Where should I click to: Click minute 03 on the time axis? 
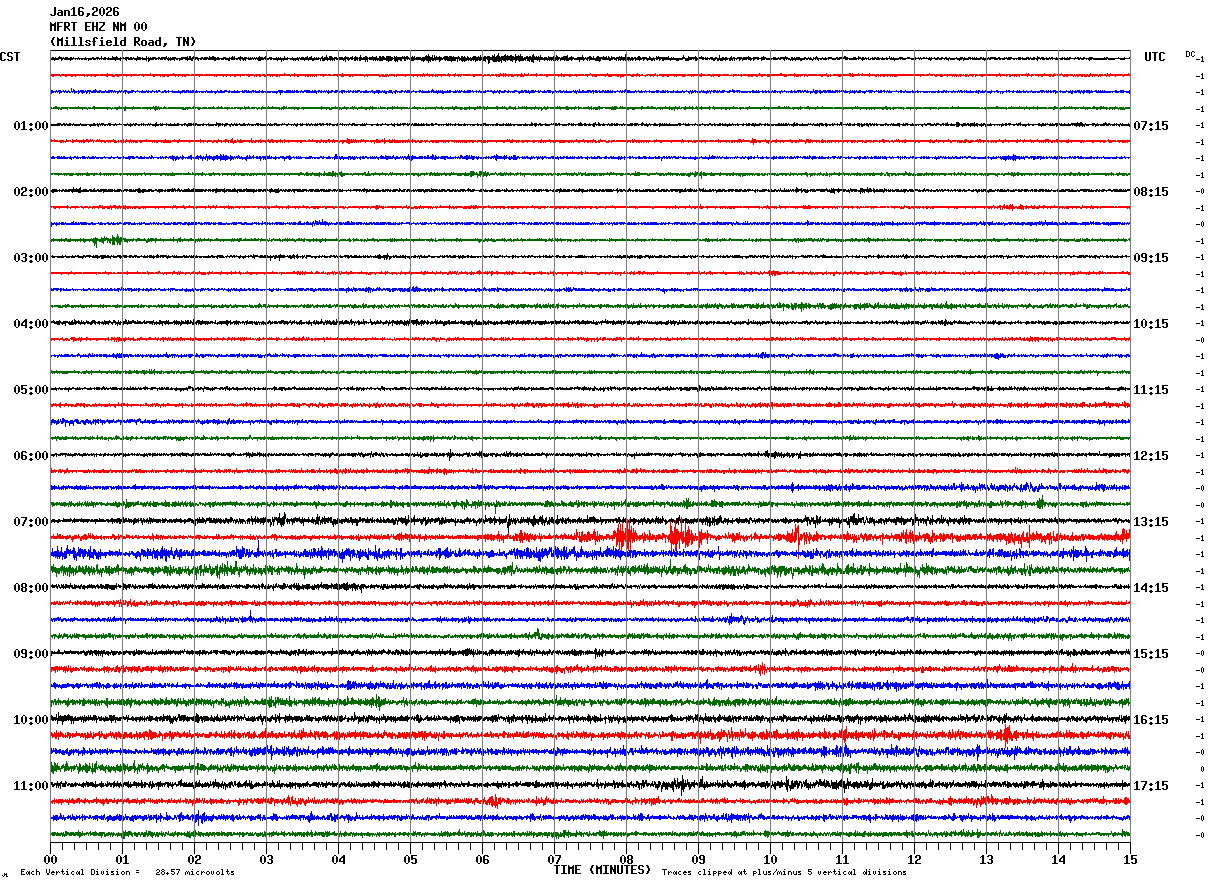click(x=266, y=858)
